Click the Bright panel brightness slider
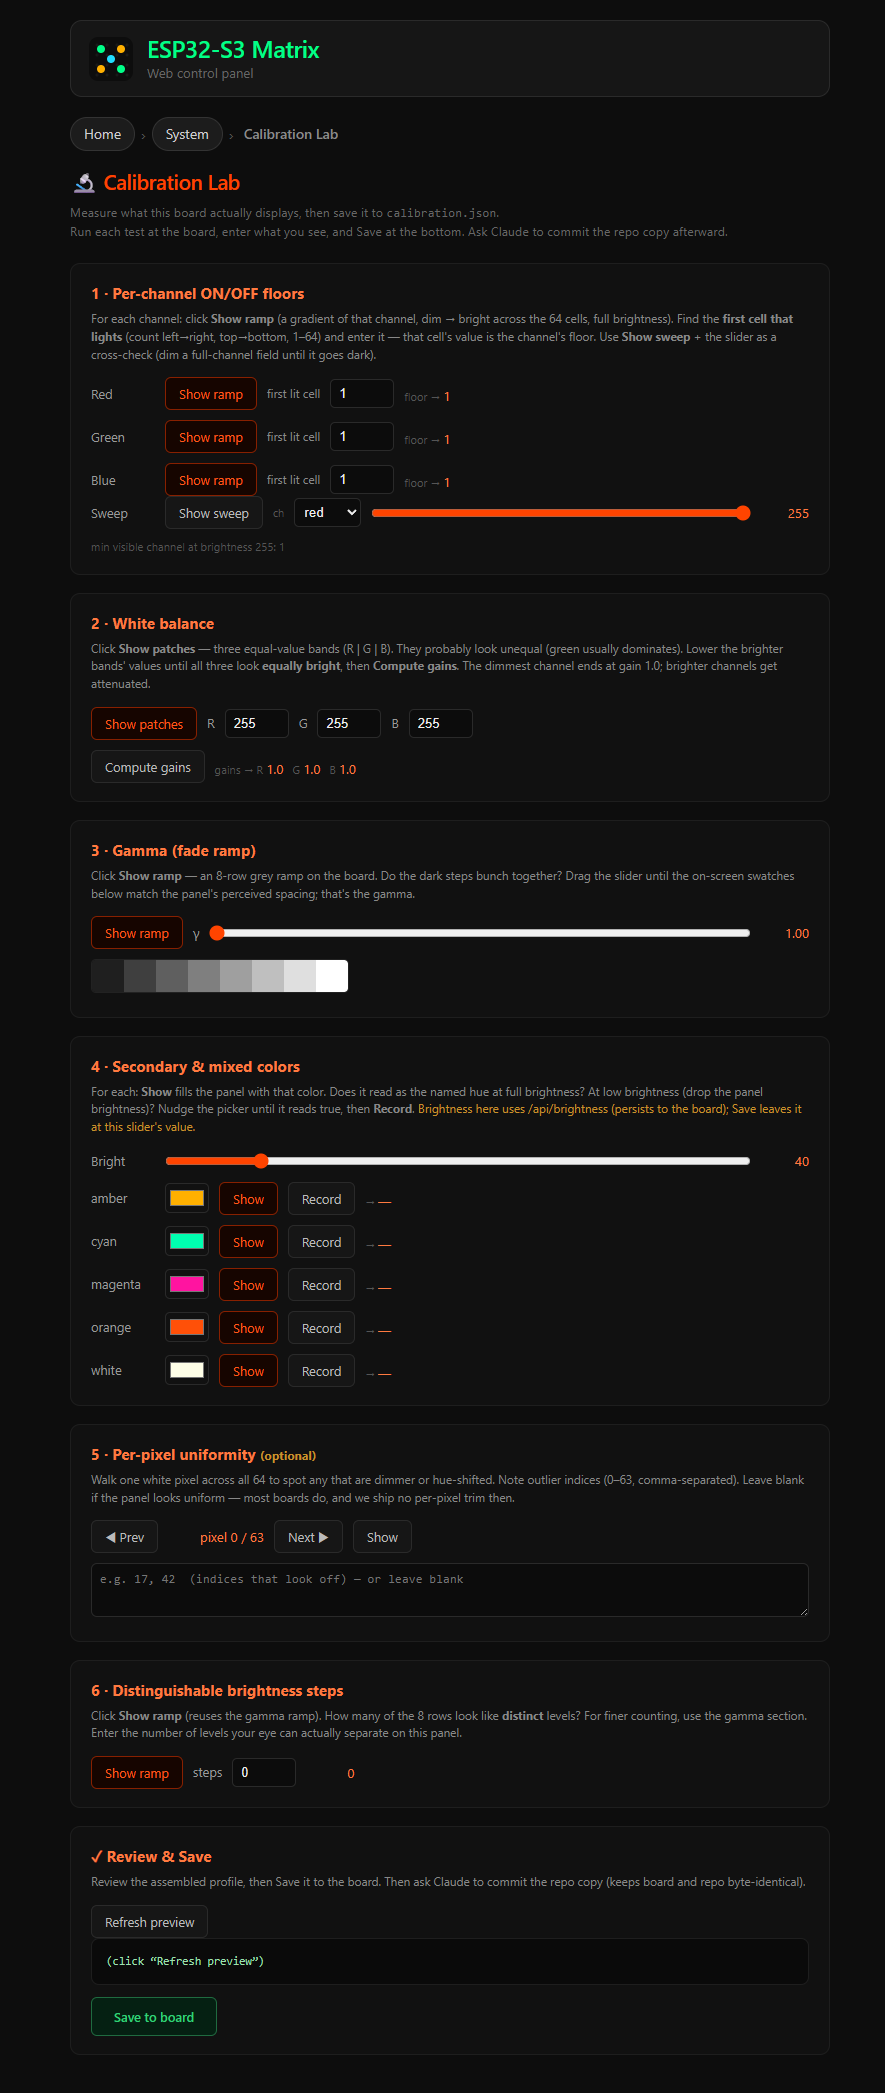The width and height of the screenshot is (885, 2093). pyautogui.click(x=458, y=1161)
